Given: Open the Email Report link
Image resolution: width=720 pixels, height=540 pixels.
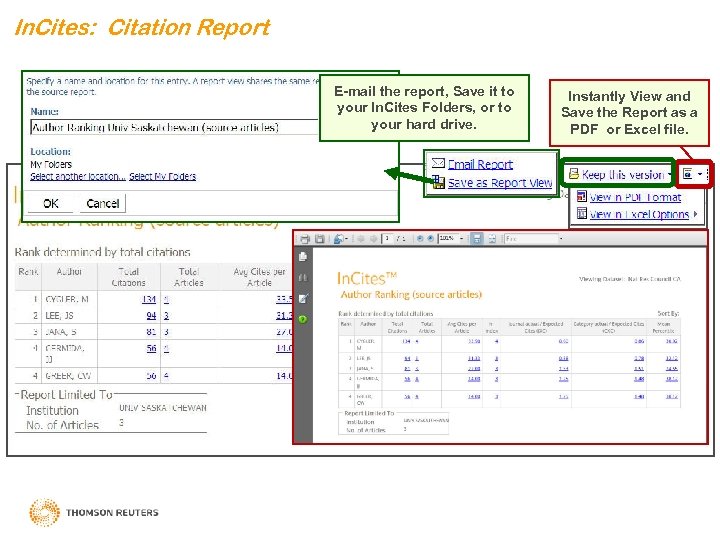Looking at the screenshot, I should (480, 164).
